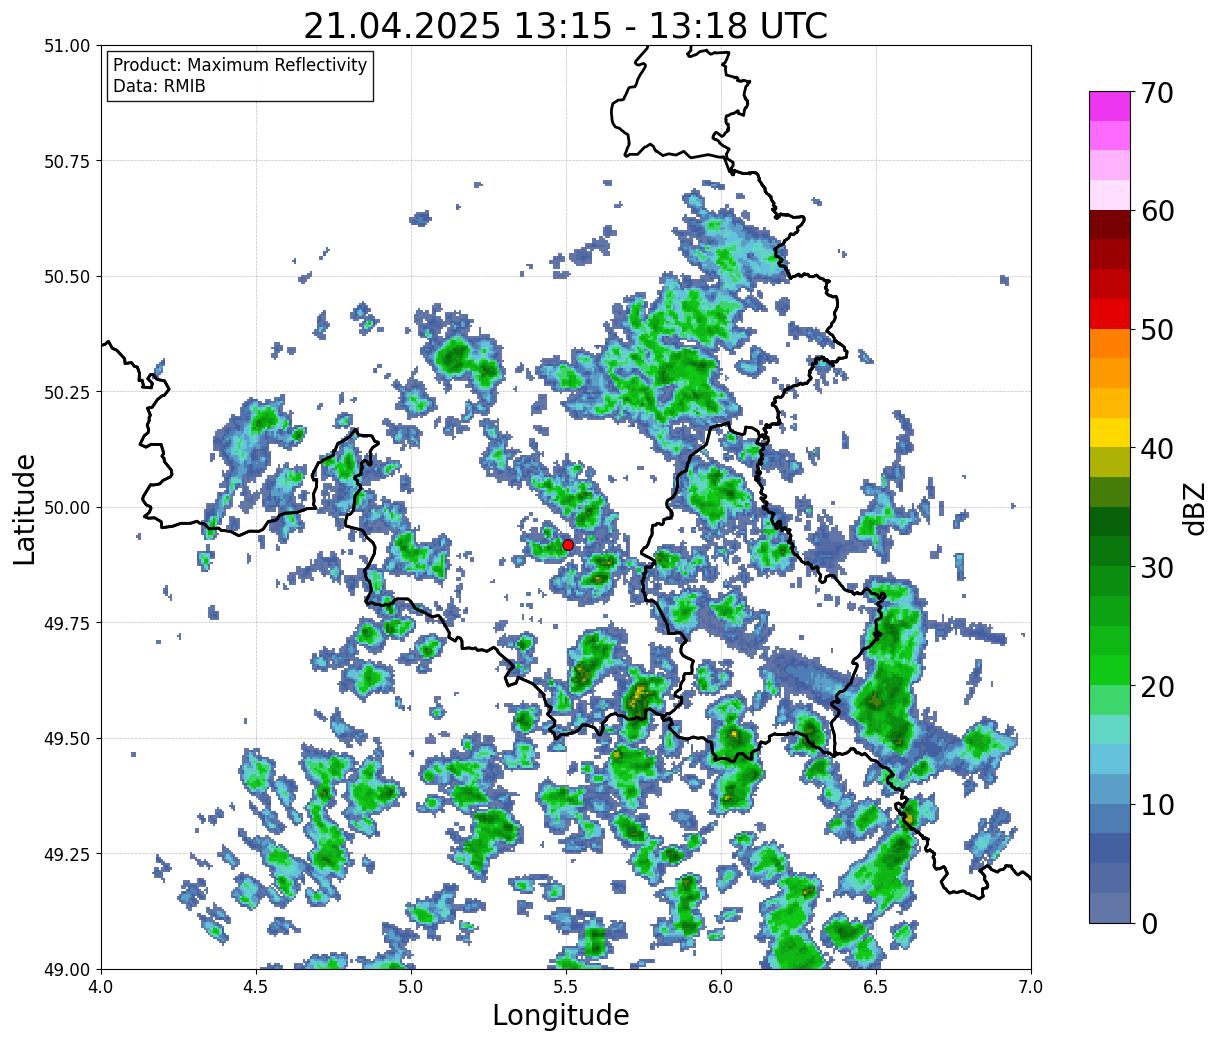Click the longitude tick label 4.0

[101, 987]
